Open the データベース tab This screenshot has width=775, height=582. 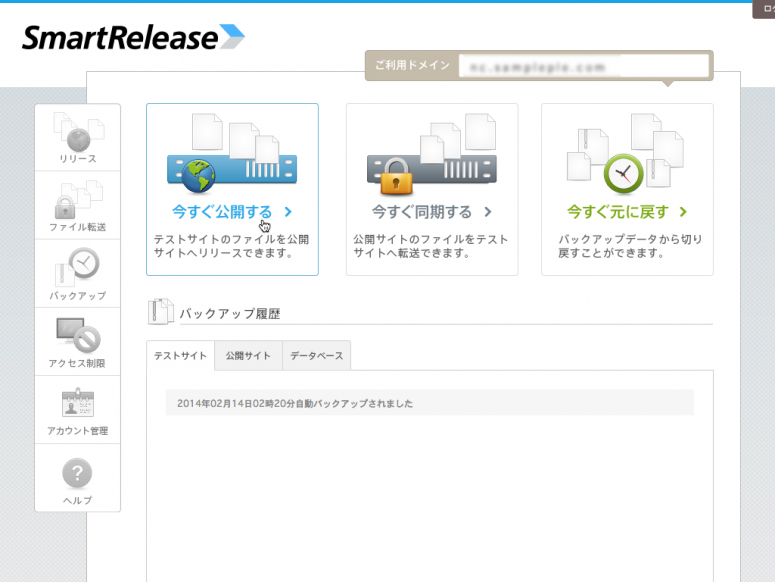click(x=317, y=356)
